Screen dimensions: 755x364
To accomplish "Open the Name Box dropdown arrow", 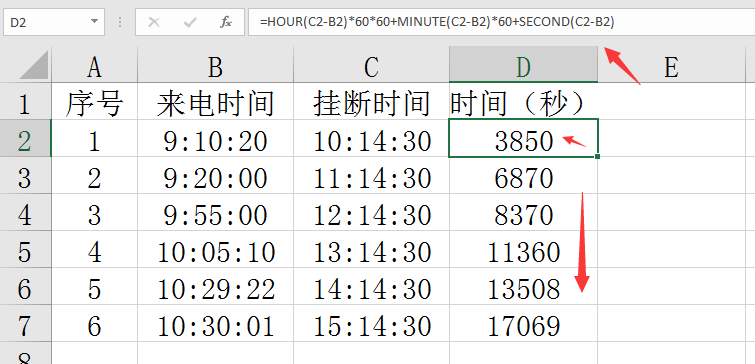I will pyautogui.click(x=94, y=22).
